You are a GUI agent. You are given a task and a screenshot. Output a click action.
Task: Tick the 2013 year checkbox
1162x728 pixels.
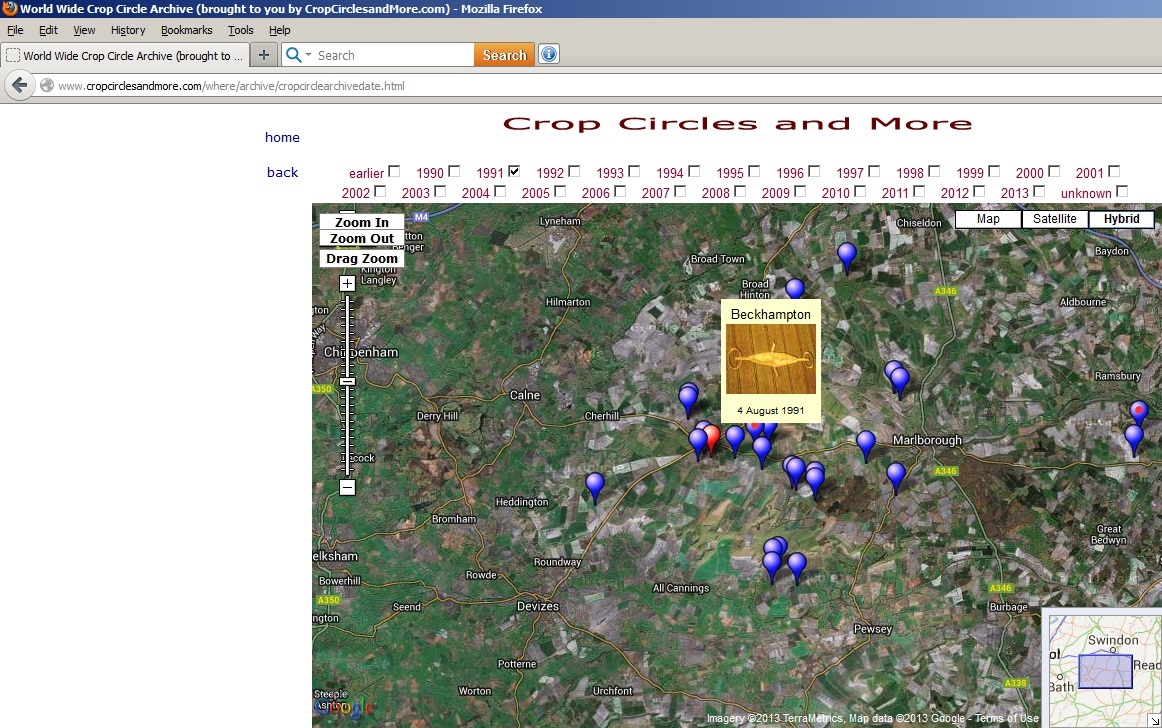point(1039,191)
